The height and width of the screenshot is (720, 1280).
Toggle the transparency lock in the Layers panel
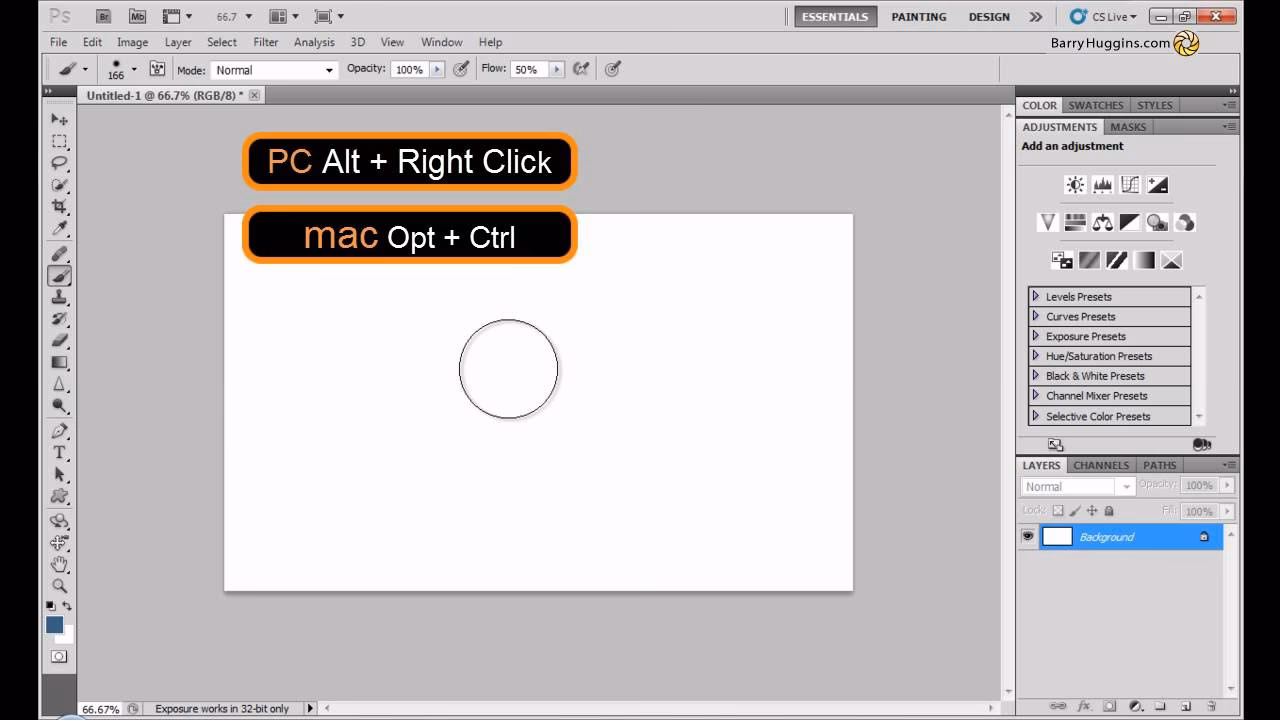point(1059,510)
